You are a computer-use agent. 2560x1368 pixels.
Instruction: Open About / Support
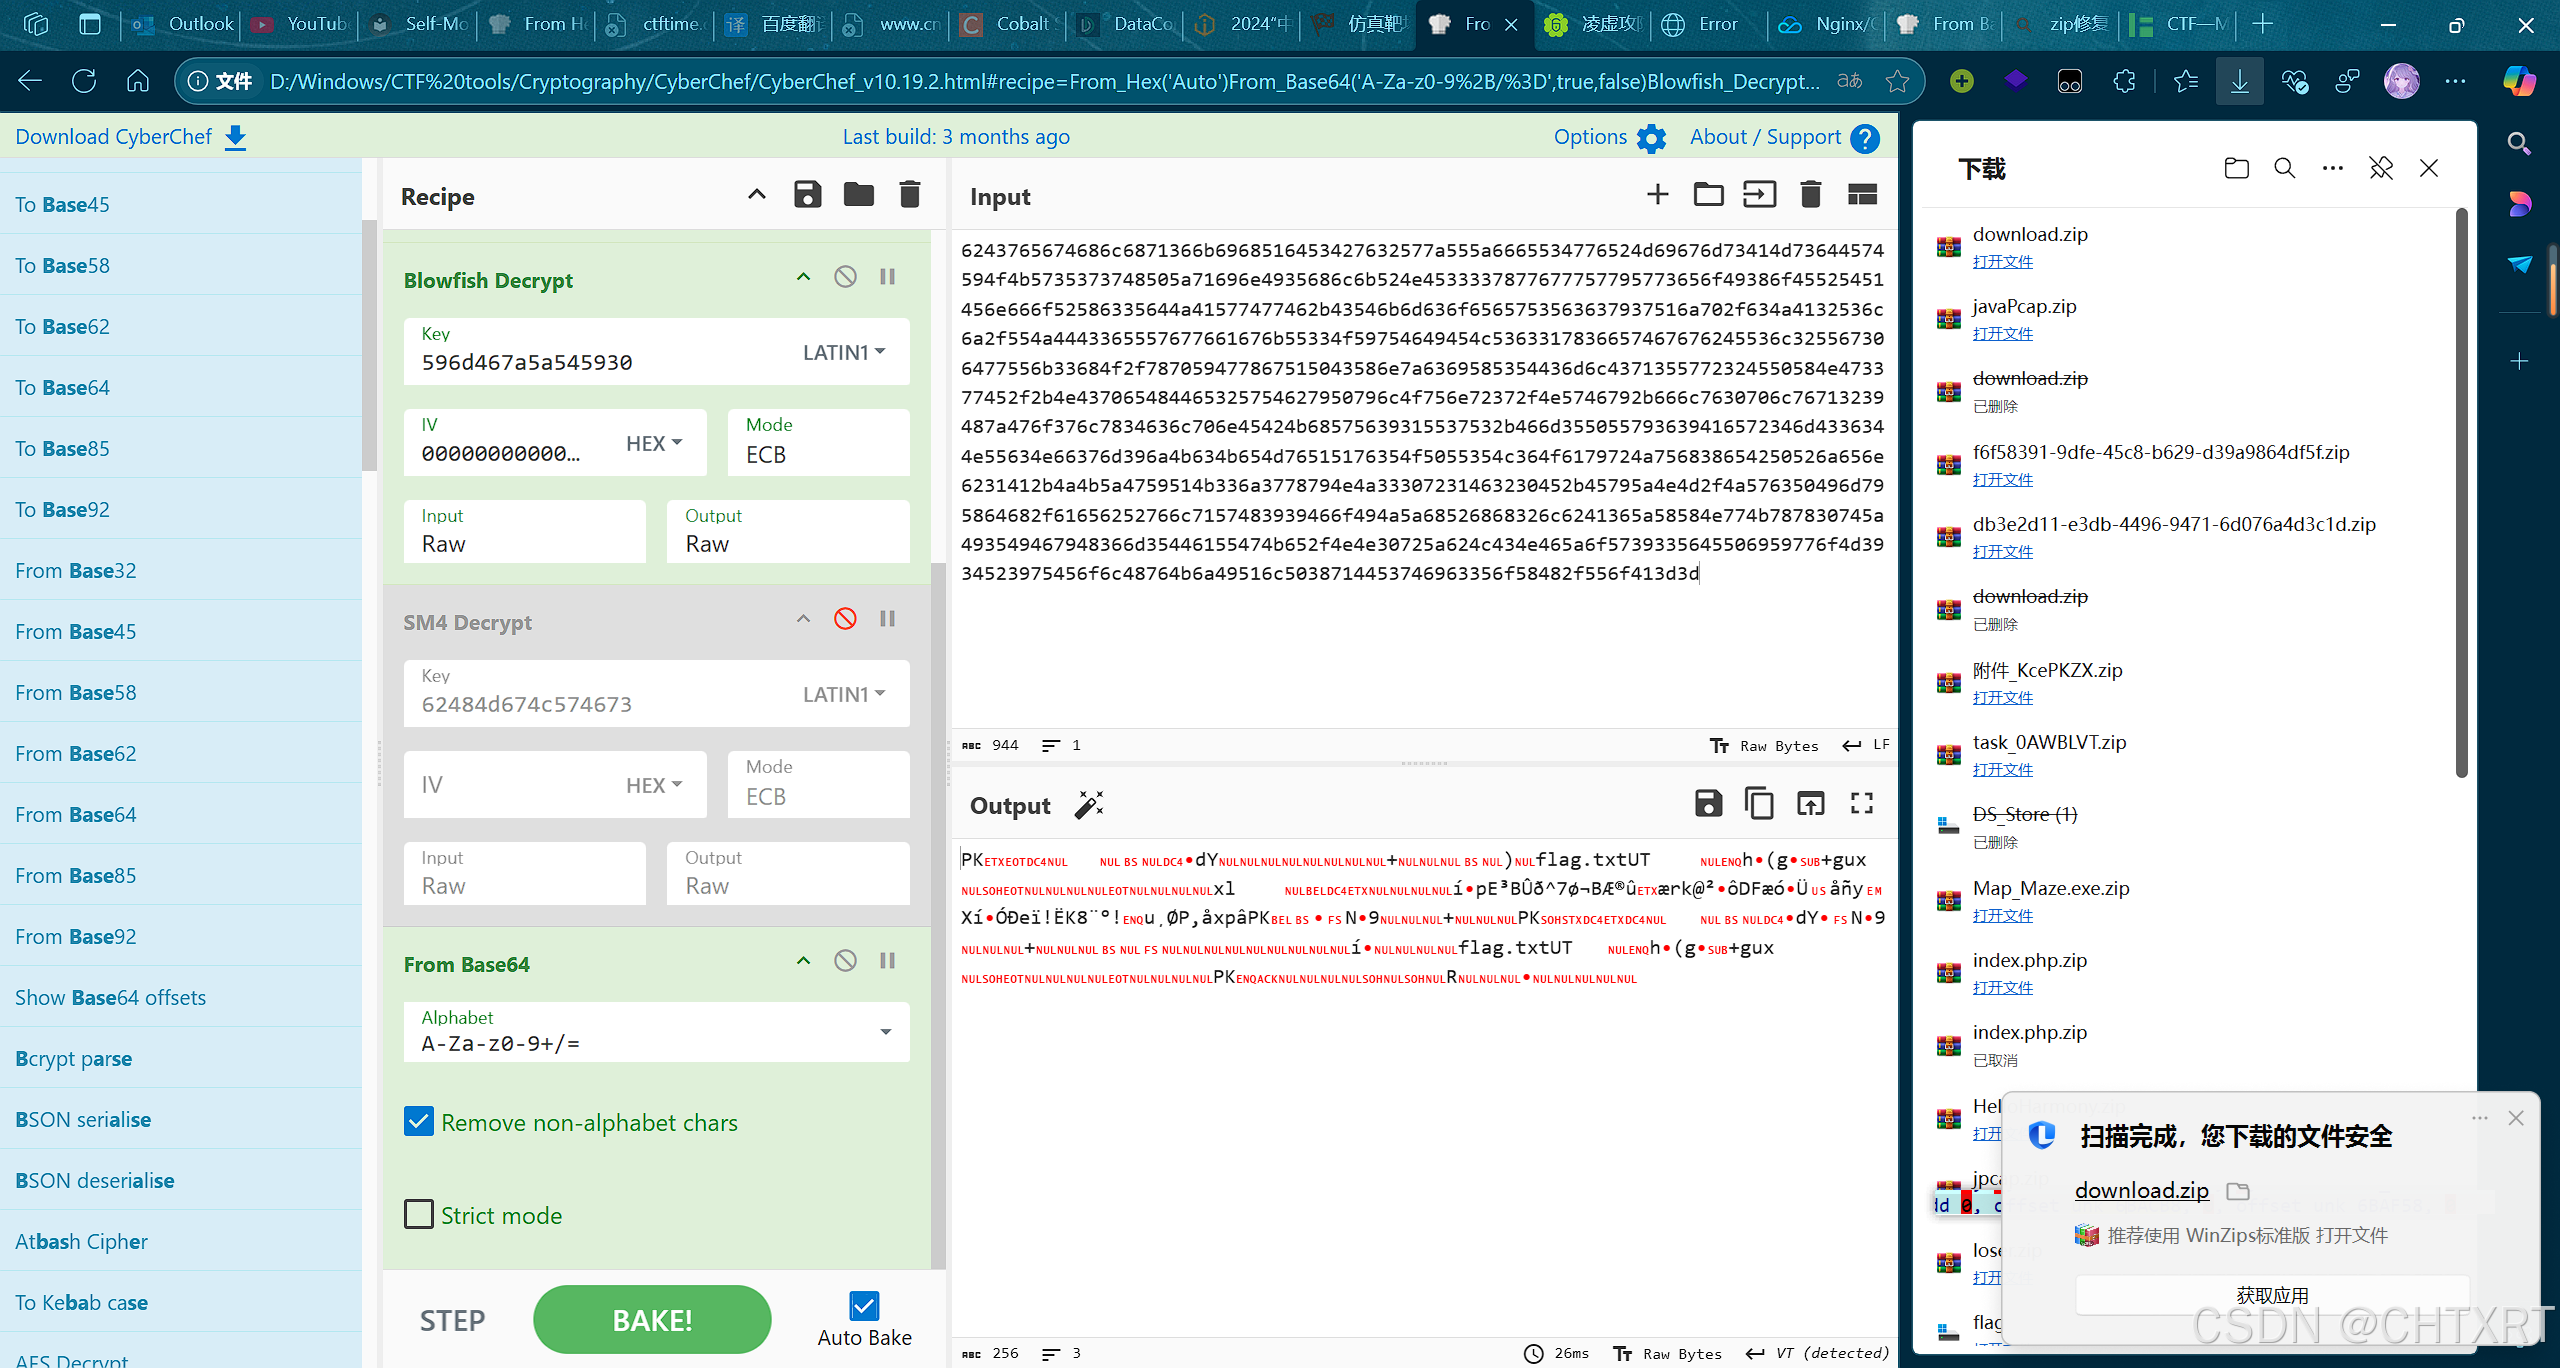coord(1784,137)
